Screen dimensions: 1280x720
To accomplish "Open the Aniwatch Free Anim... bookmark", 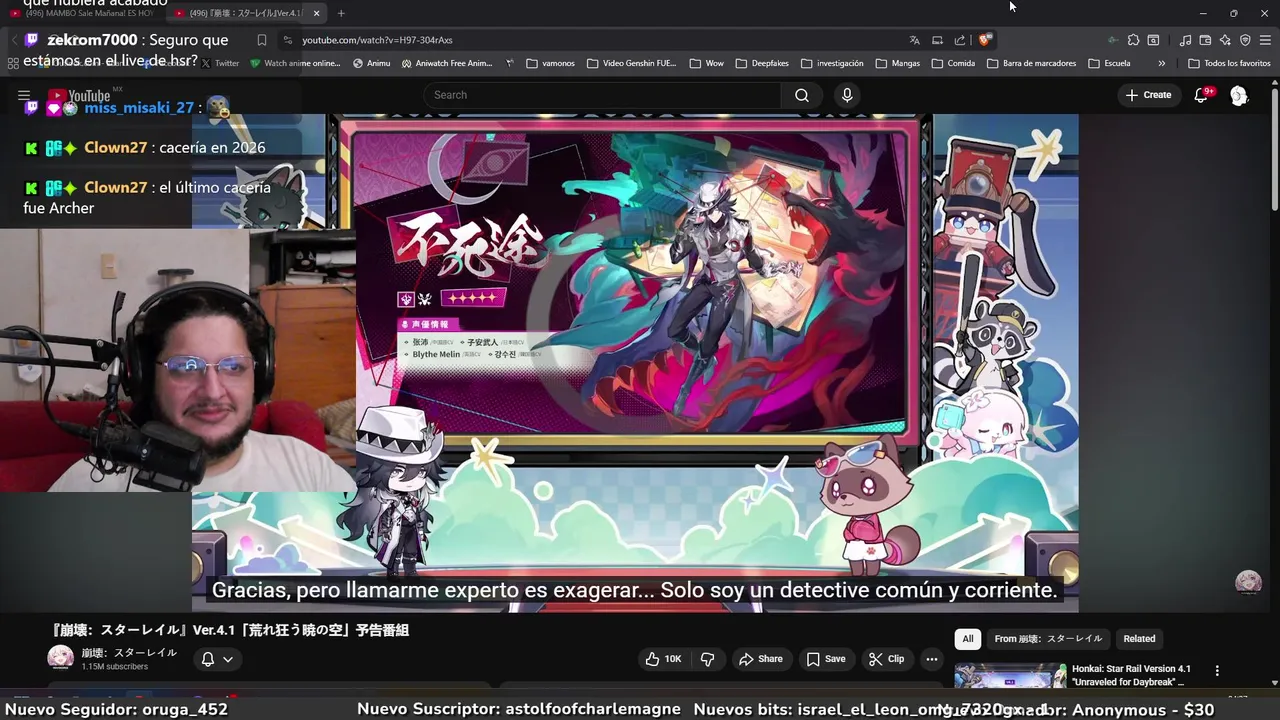I will (x=447, y=63).
